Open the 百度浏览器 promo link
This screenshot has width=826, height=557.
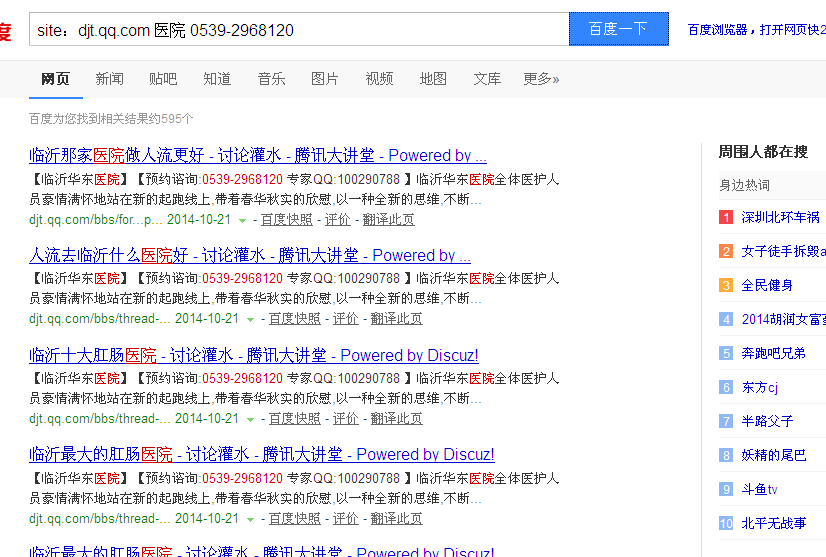click(x=756, y=30)
